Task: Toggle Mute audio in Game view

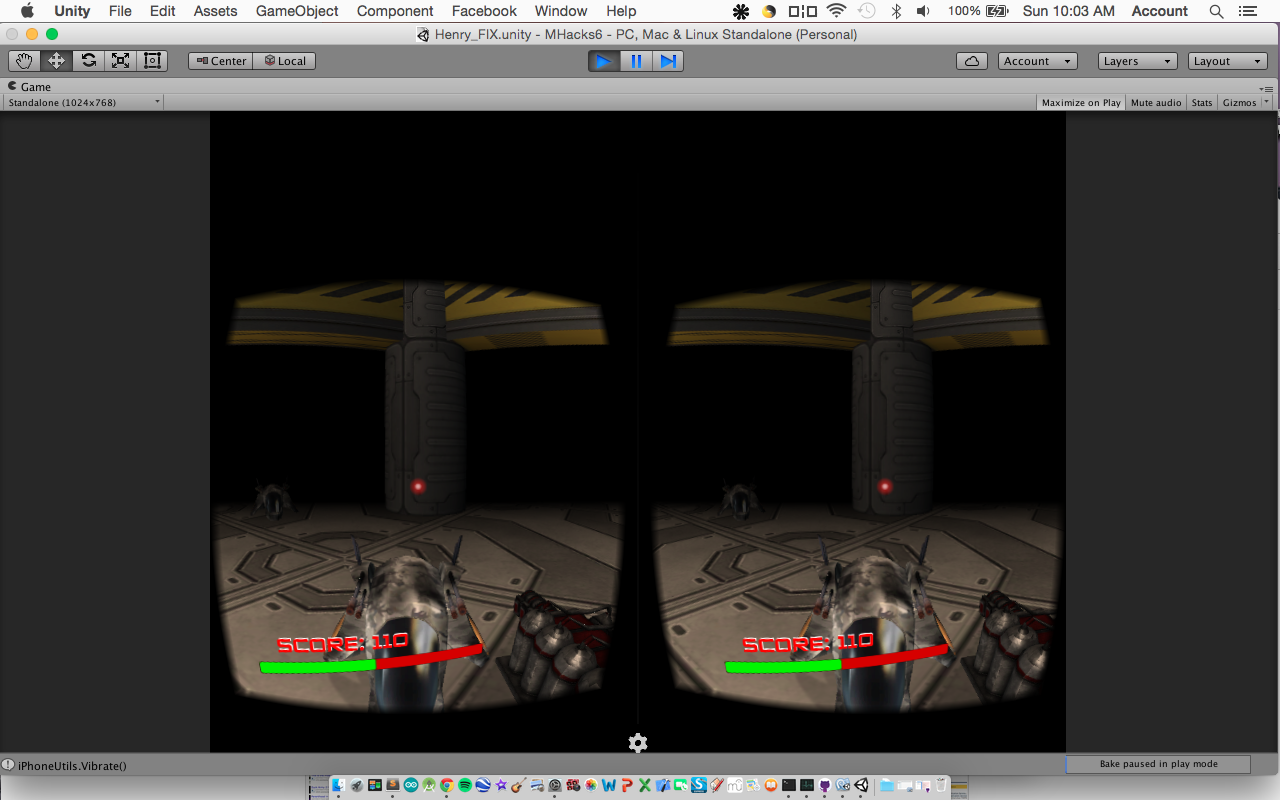Action: (x=1156, y=102)
